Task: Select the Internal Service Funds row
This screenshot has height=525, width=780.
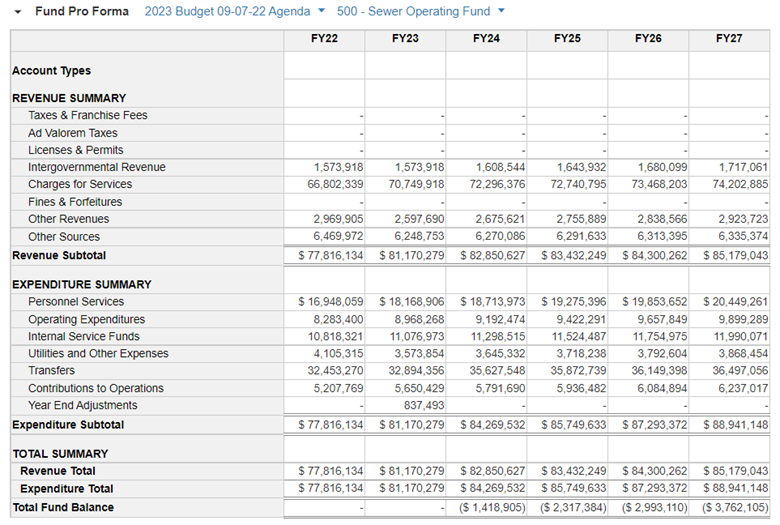Action: pyautogui.click(x=84, y=337)
